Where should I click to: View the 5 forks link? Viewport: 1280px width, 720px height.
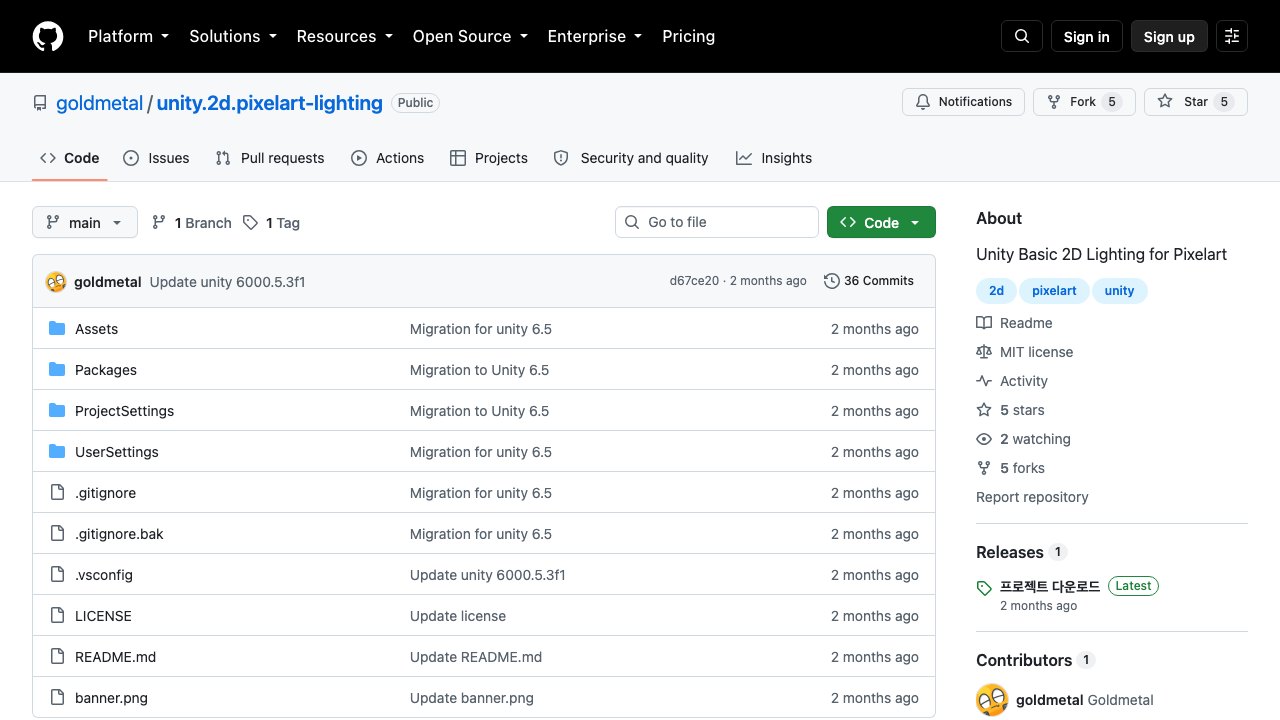1010,468
